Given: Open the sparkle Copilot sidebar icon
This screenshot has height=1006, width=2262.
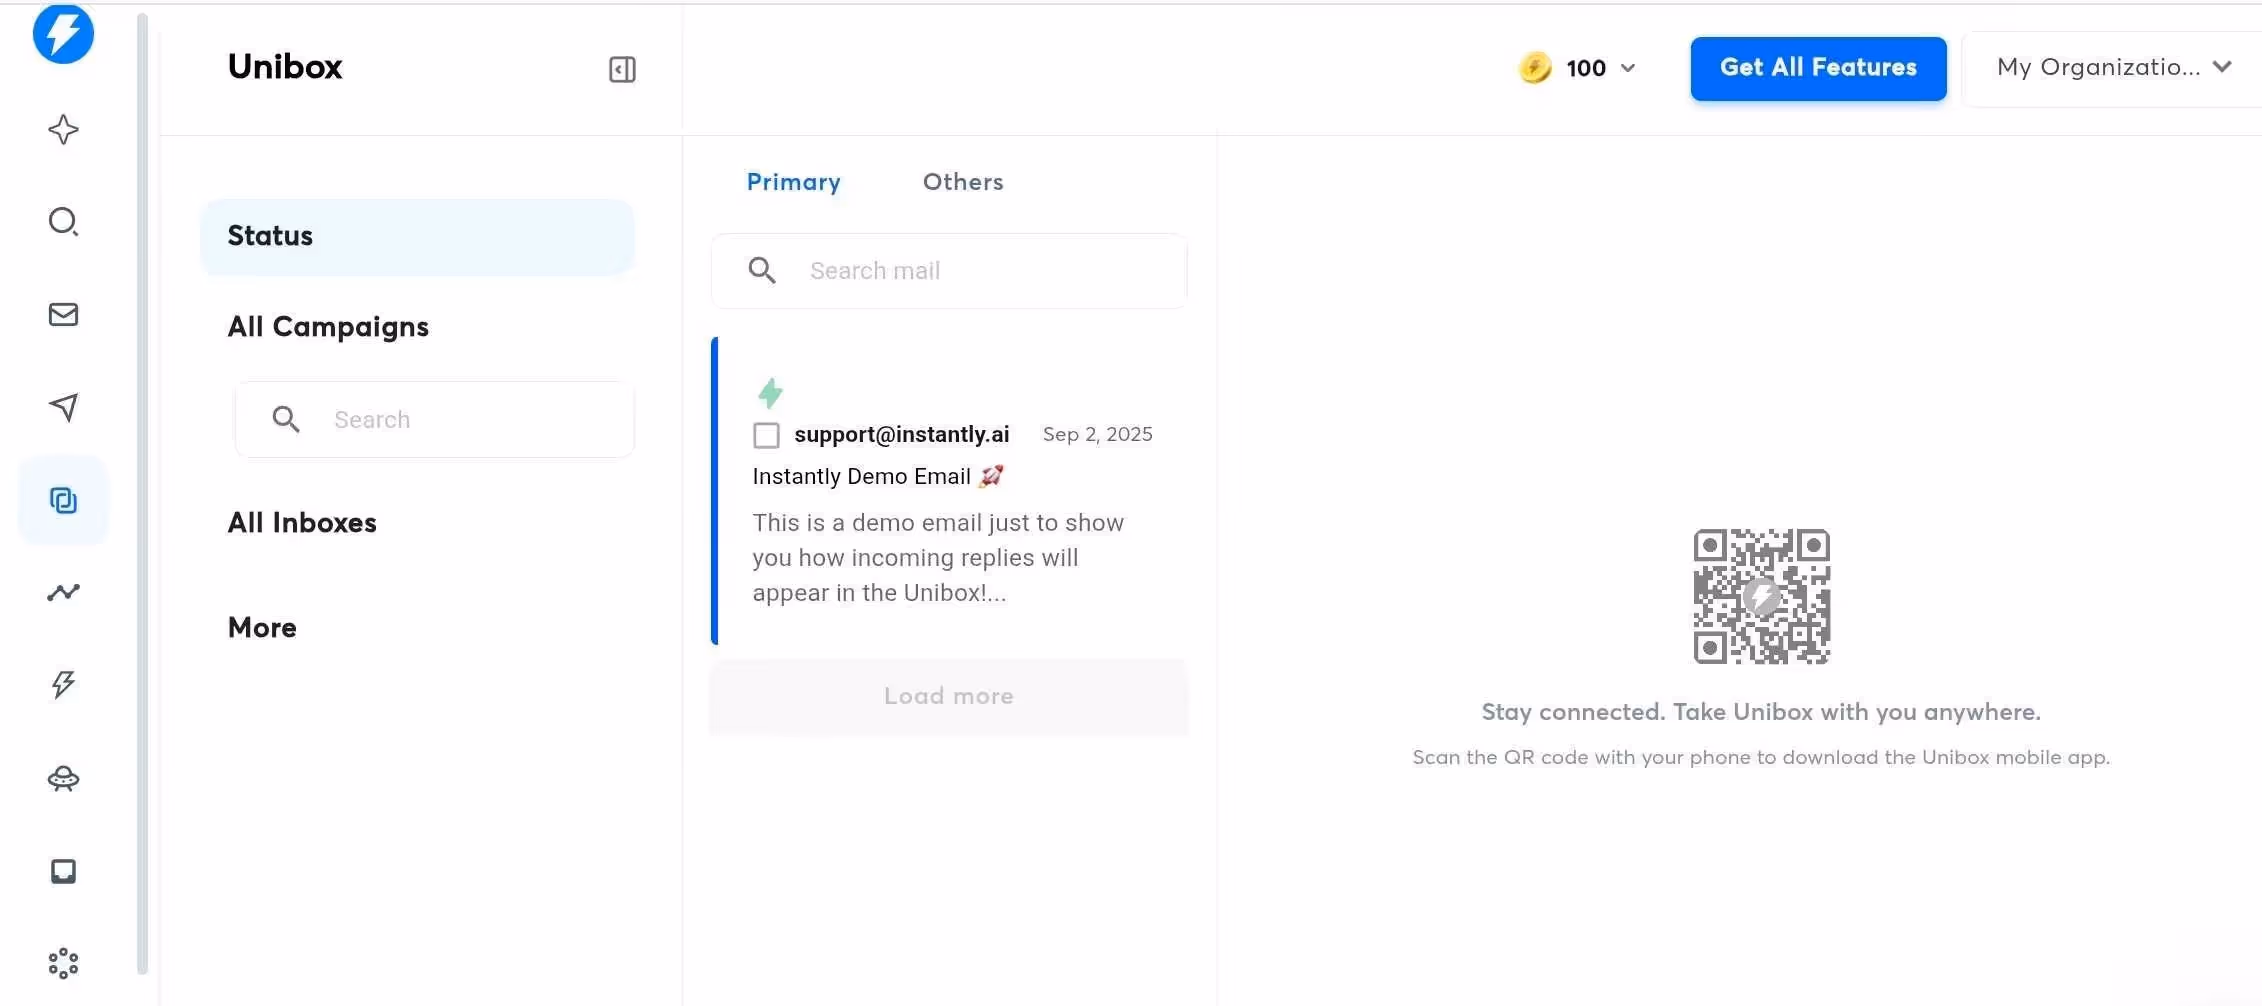Looking at the screenshot, I should pos(63,129).
